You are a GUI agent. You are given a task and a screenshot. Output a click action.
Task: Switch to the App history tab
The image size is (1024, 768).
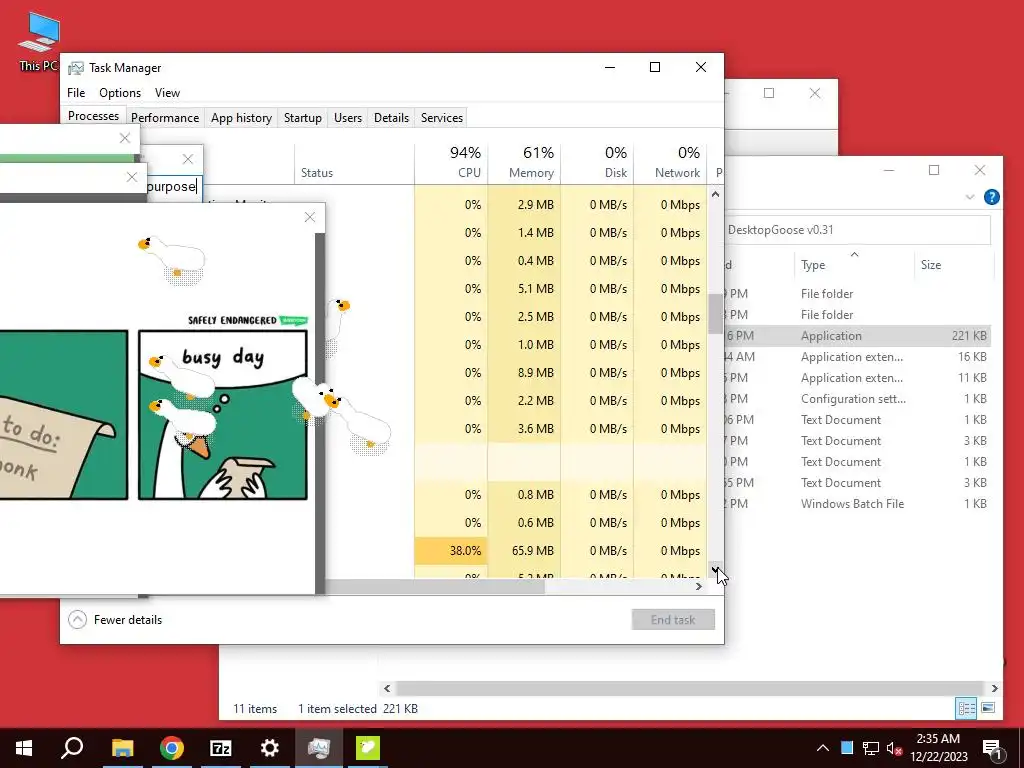tap(241, 118)
